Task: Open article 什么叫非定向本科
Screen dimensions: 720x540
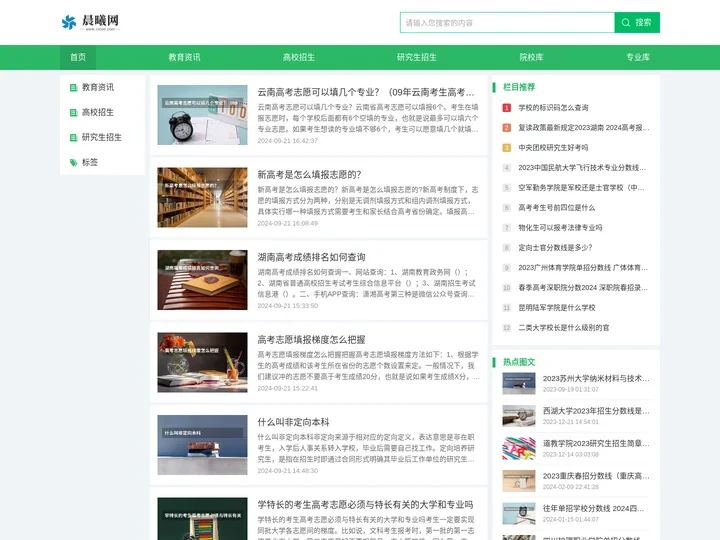Action: coord(293,422)
